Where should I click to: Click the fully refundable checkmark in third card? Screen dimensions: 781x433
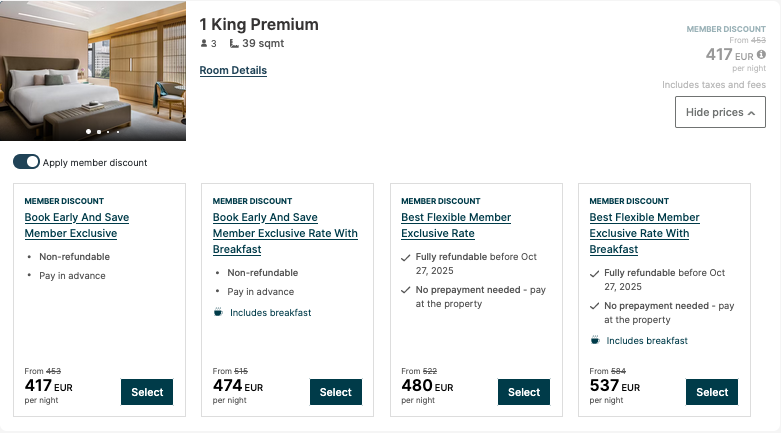click(405, 257)
